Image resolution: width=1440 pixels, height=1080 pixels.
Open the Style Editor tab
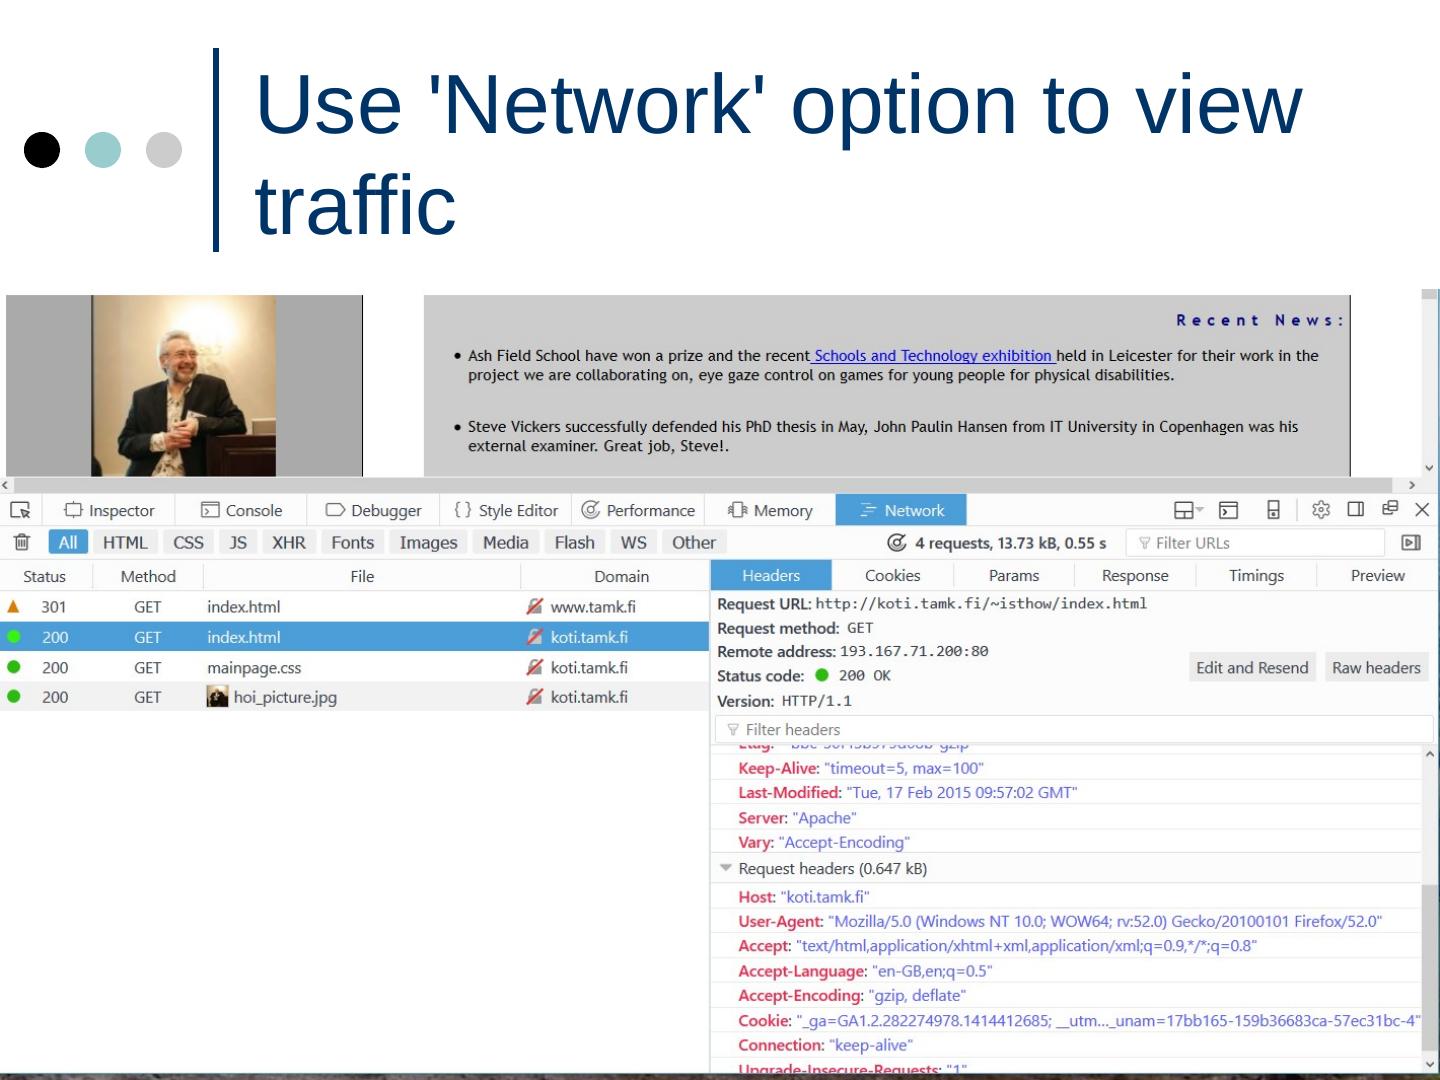[x=506, y=510]
